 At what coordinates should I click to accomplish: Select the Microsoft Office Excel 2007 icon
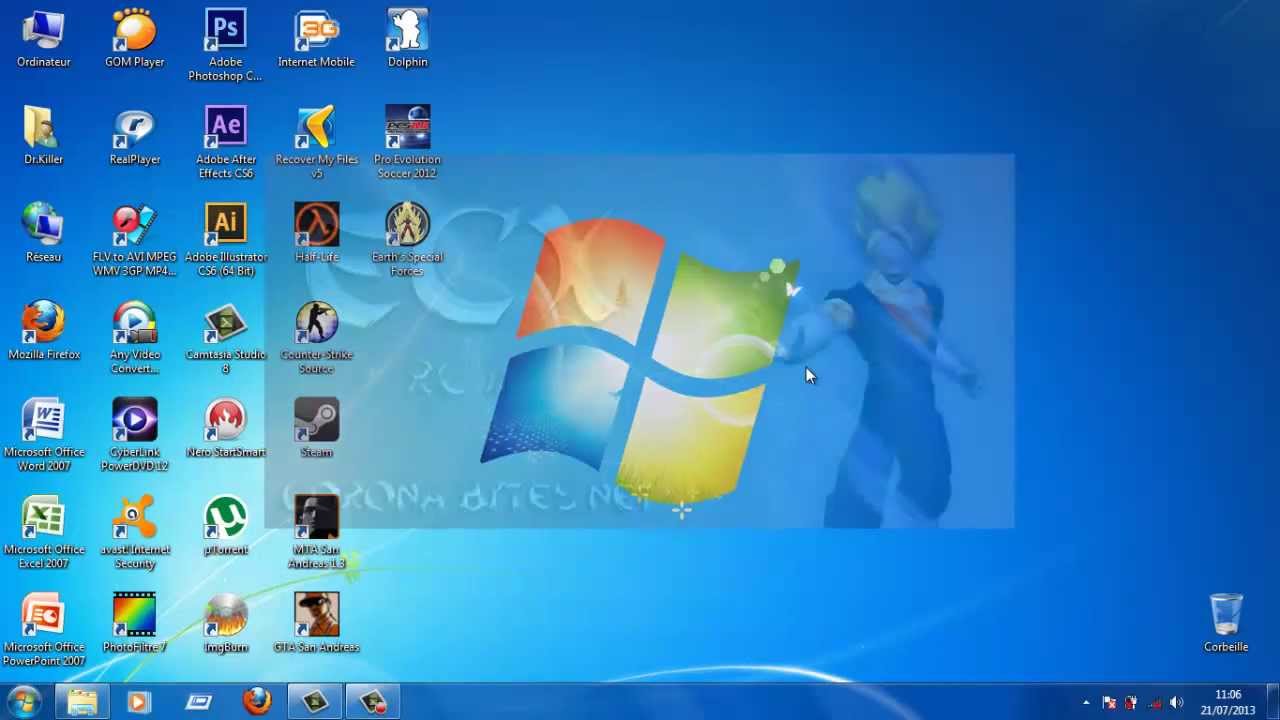point(43,533)
